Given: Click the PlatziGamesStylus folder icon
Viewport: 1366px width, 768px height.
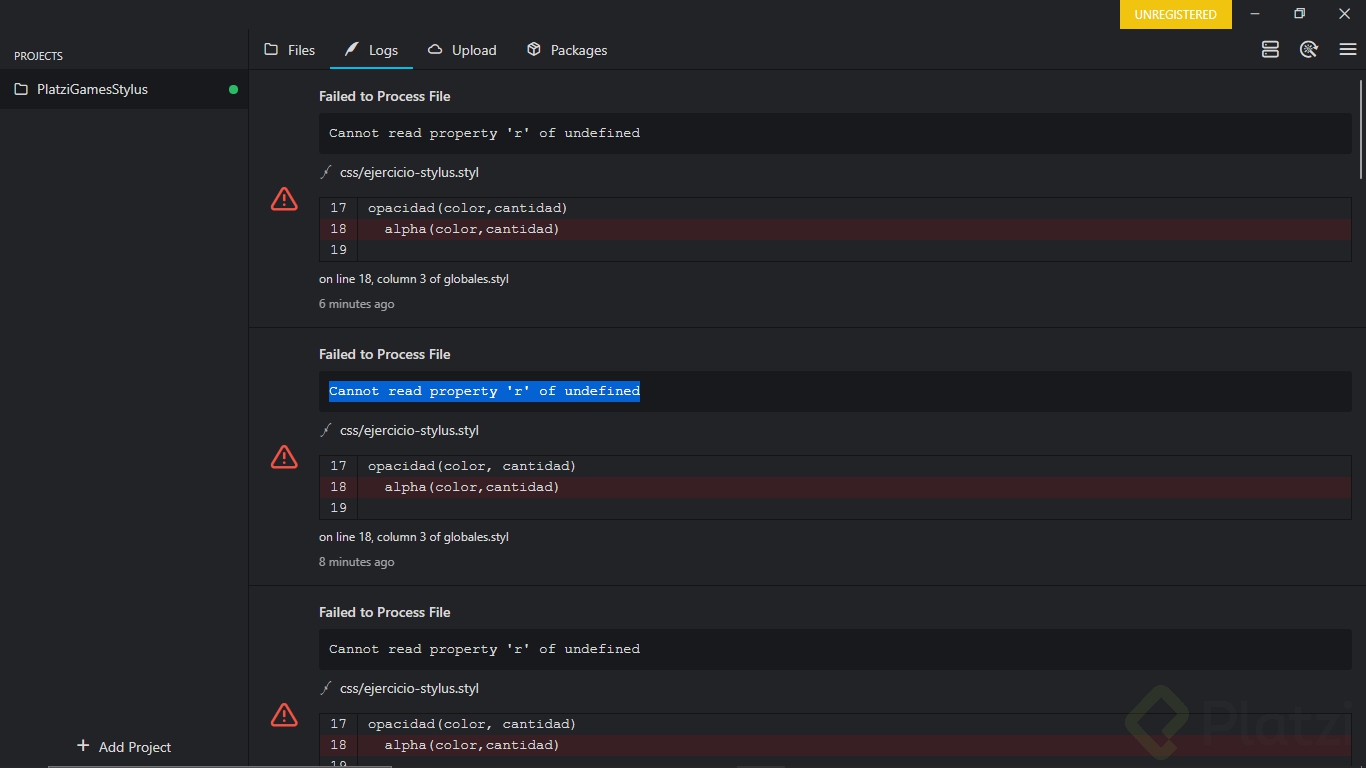Looking at the screenshot, I should pos(21,89).
